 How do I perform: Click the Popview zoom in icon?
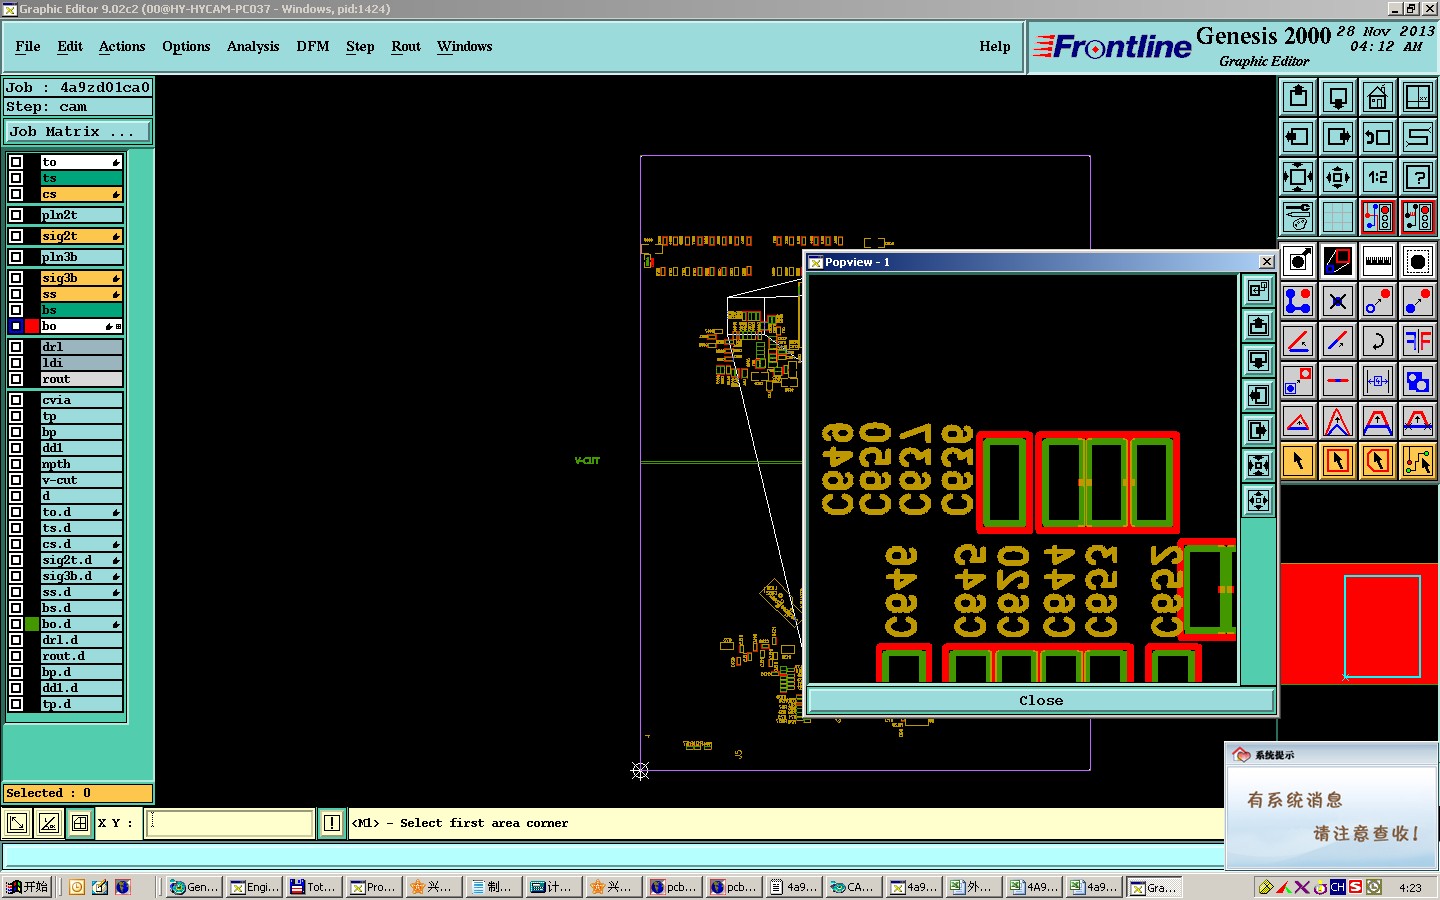pos(1258,465)
